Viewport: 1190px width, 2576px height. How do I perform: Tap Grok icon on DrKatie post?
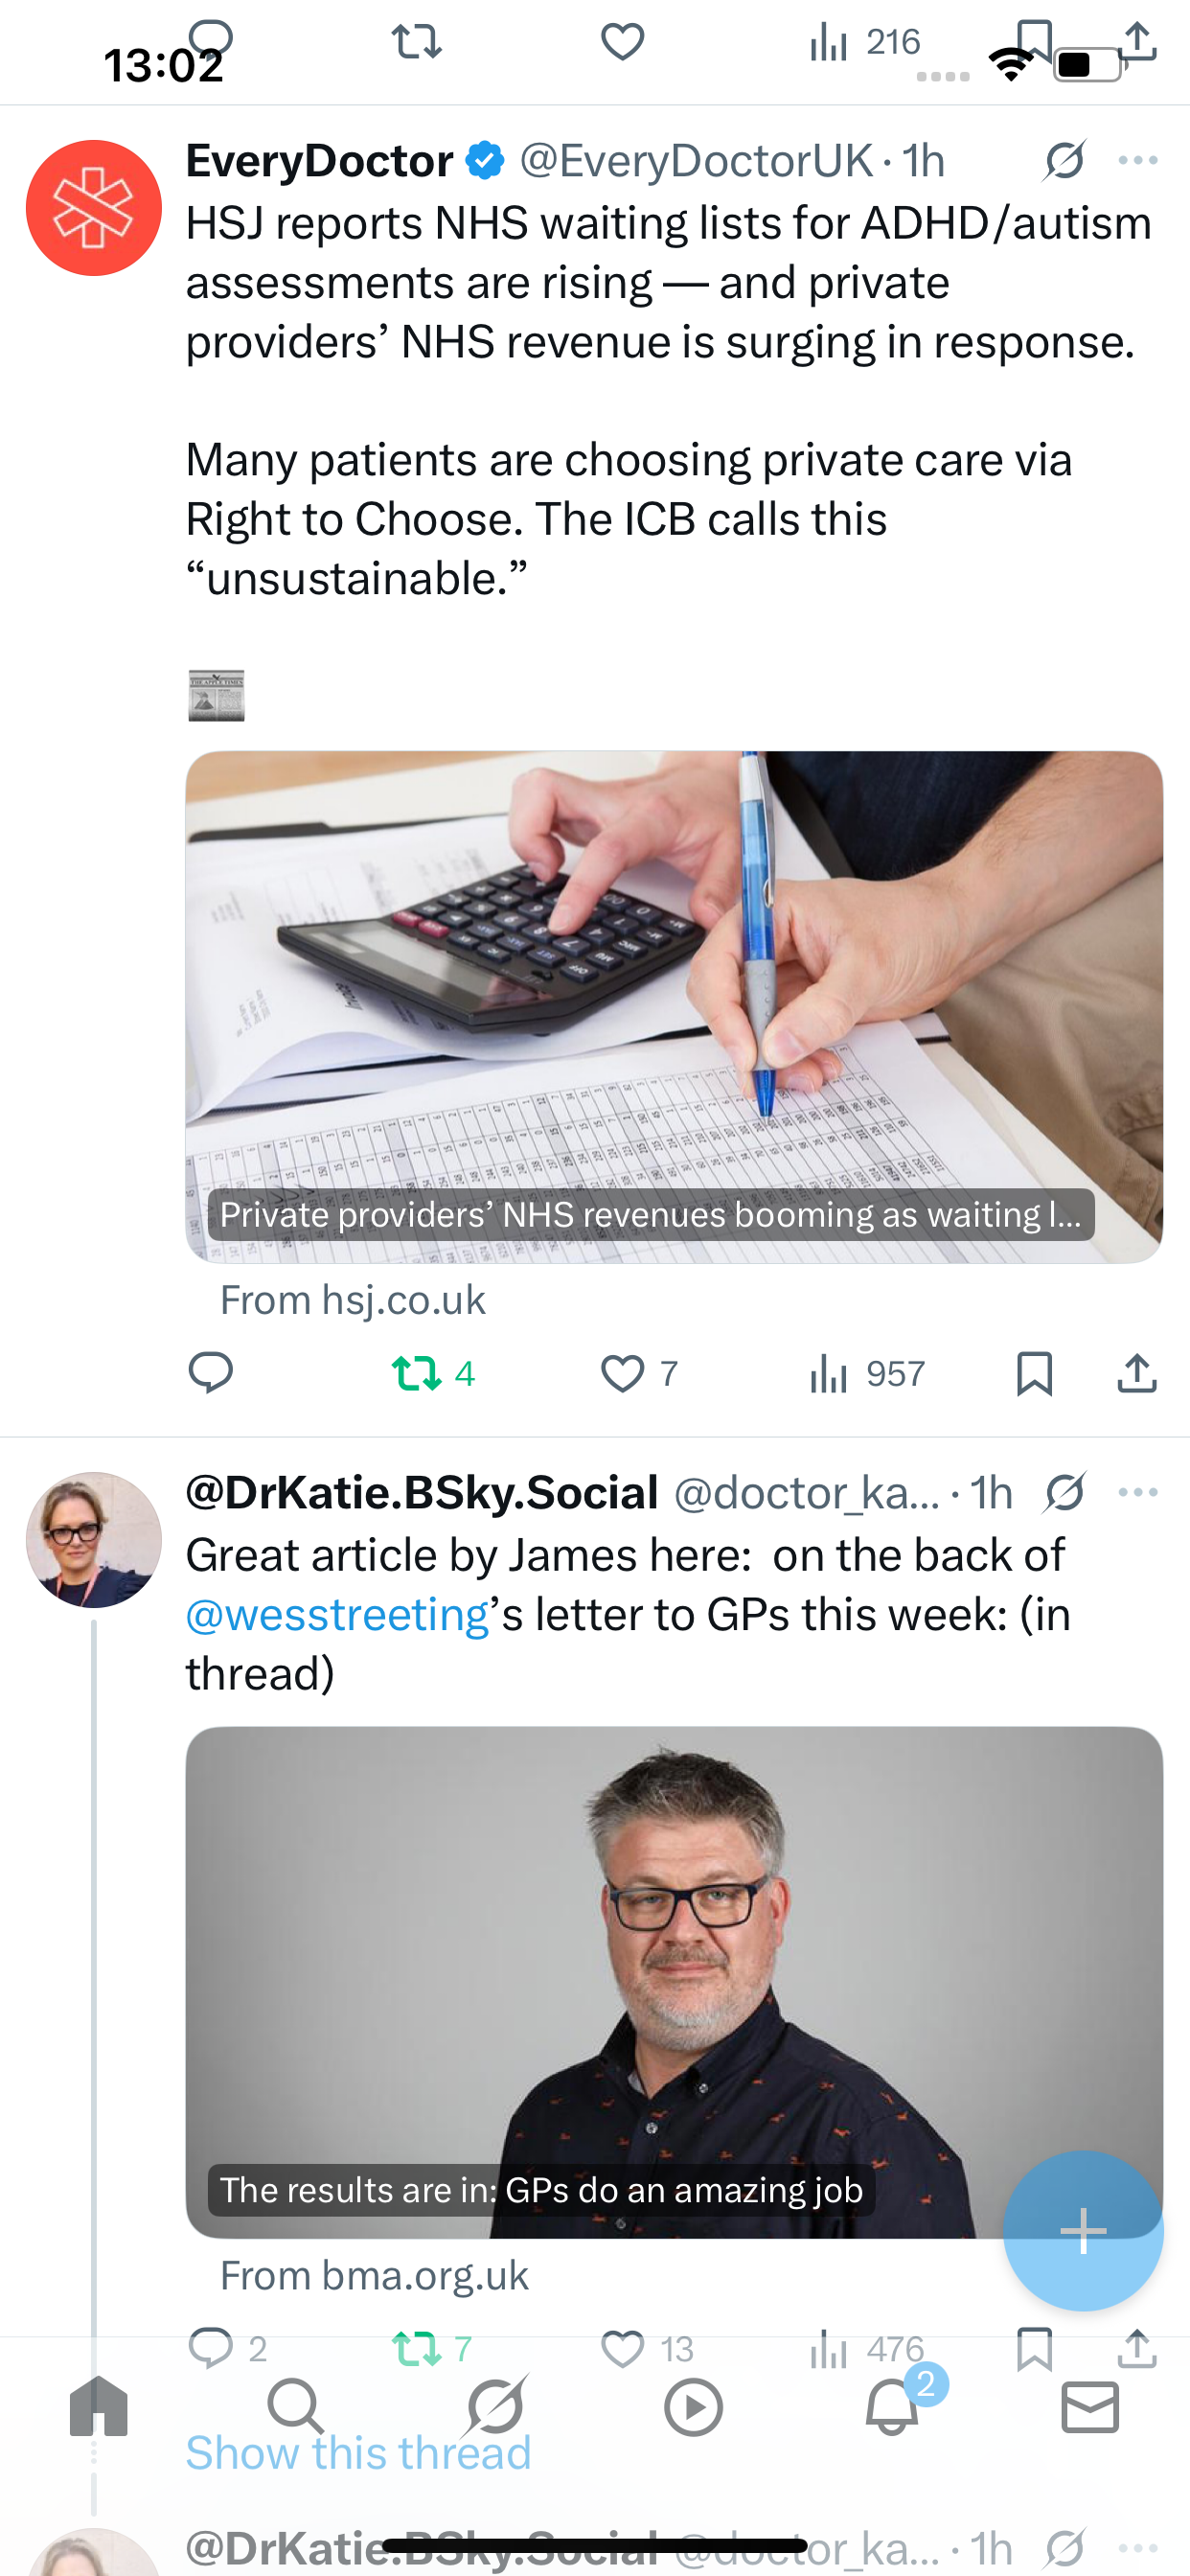pyautogui.click(x=1064, y=1492)
